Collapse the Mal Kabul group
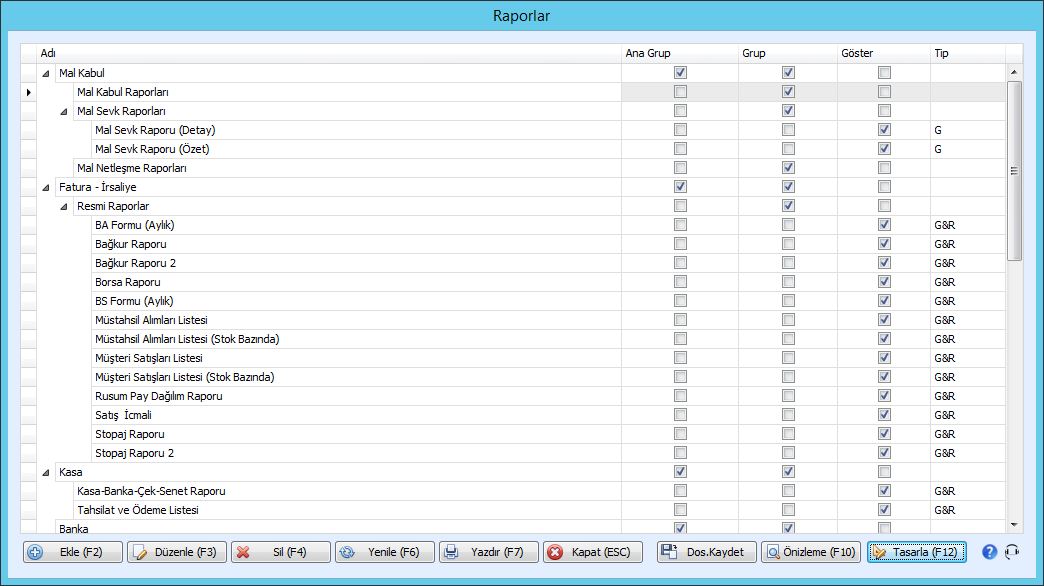The image size is (1044, 586). click(46, 73)
